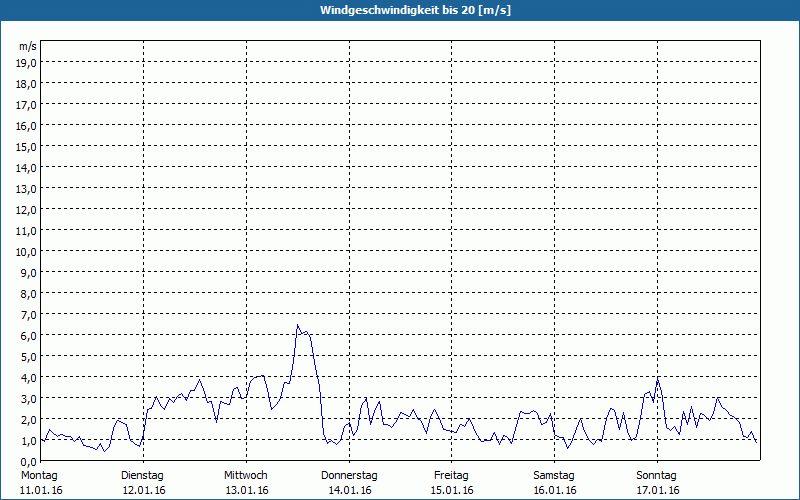Select the '5,0' y-axis value
Image resolution: width=800 pixels, height=500 pixels.
pyautogui.click(x=29, y=357)
